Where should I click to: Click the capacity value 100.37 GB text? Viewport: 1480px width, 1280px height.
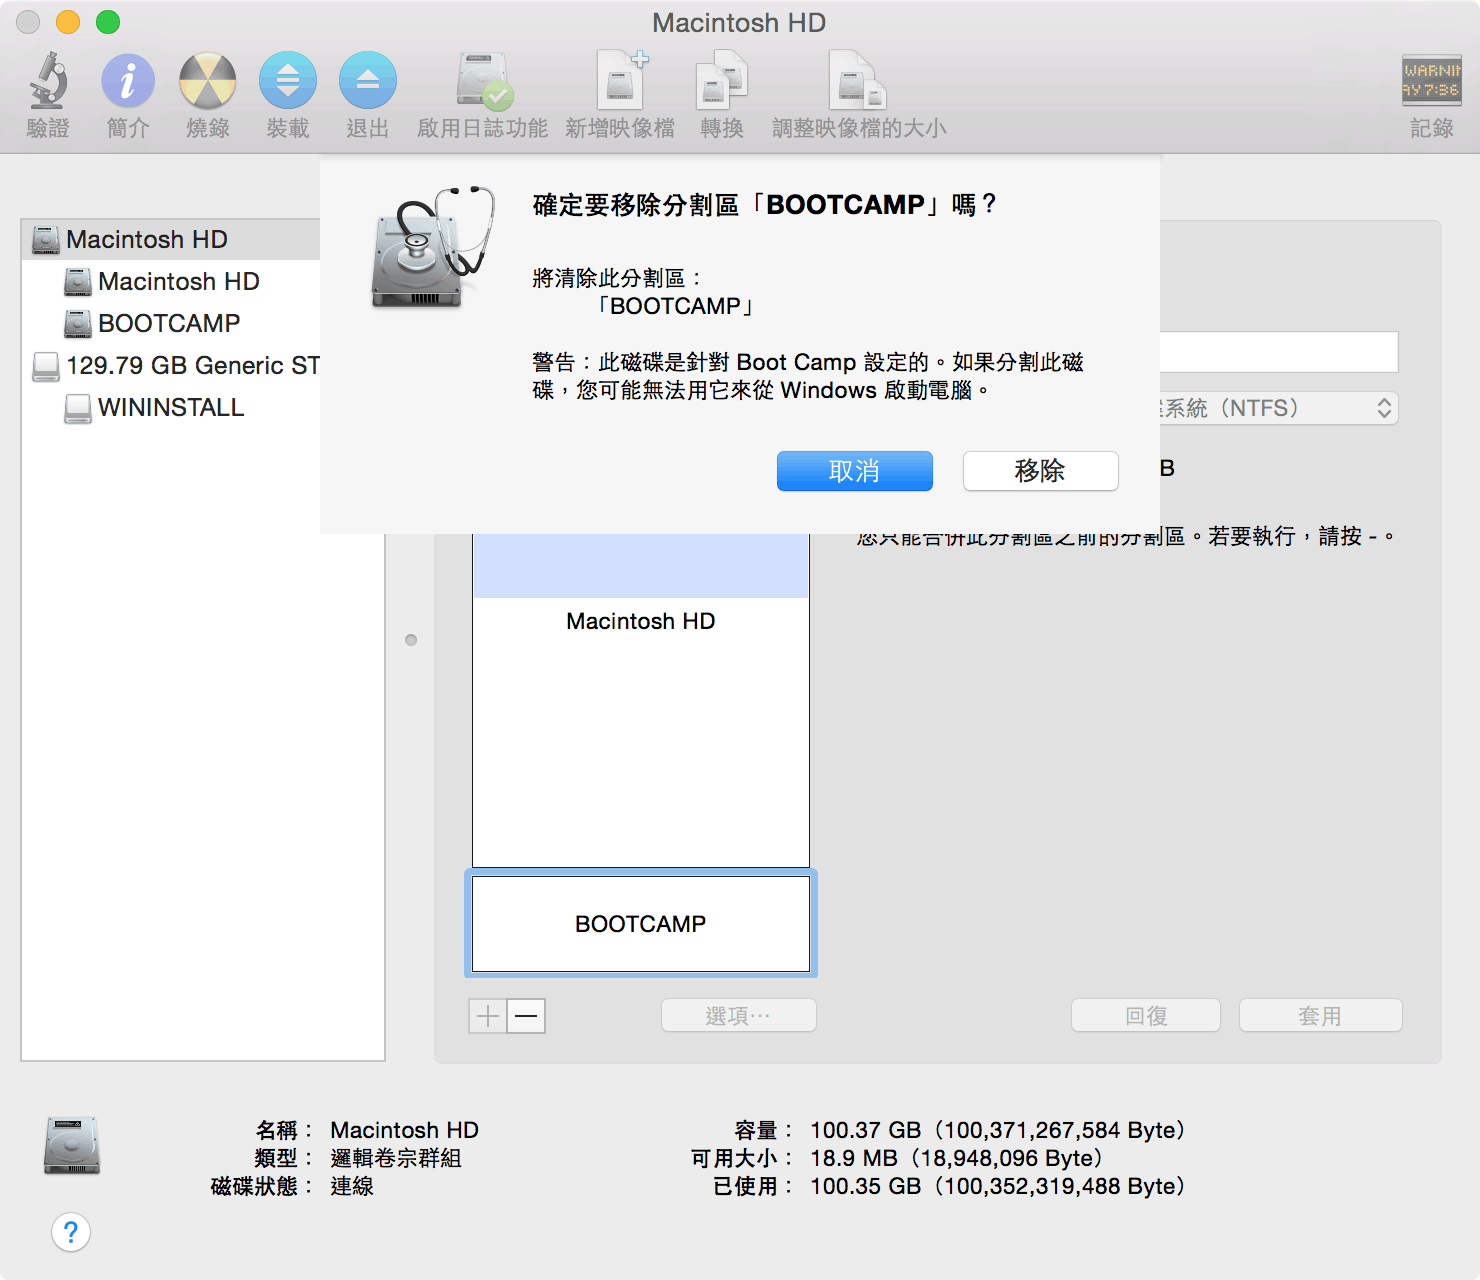(x=997, y=1130)
